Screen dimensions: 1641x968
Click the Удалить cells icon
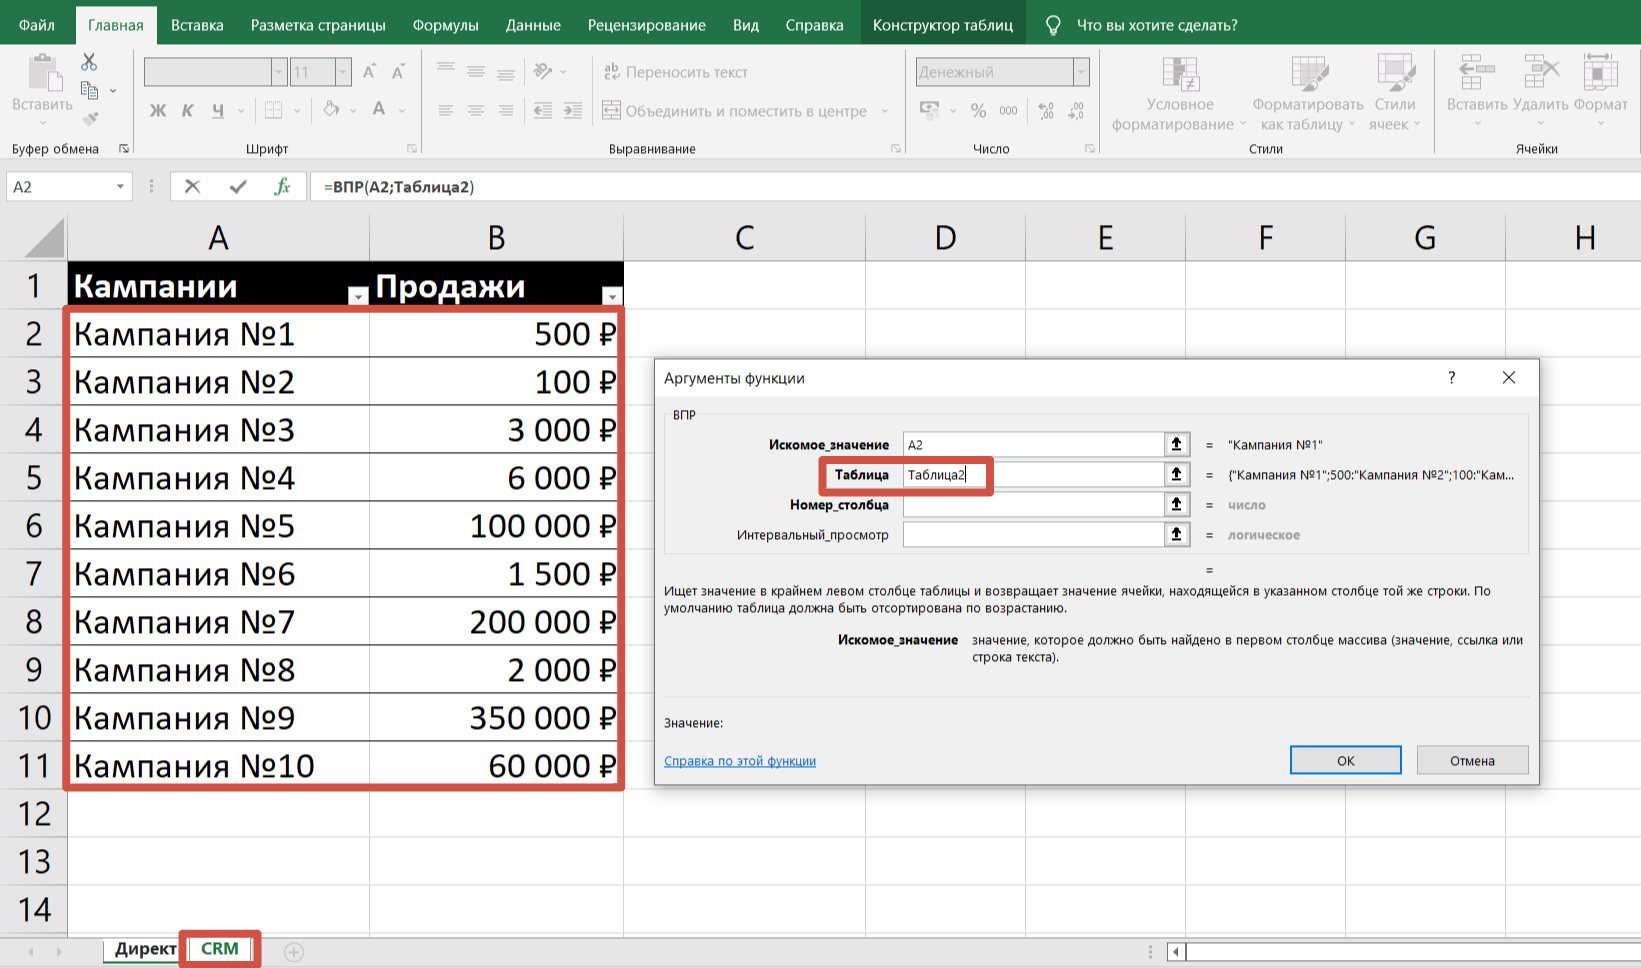(x=1541, y=74)
